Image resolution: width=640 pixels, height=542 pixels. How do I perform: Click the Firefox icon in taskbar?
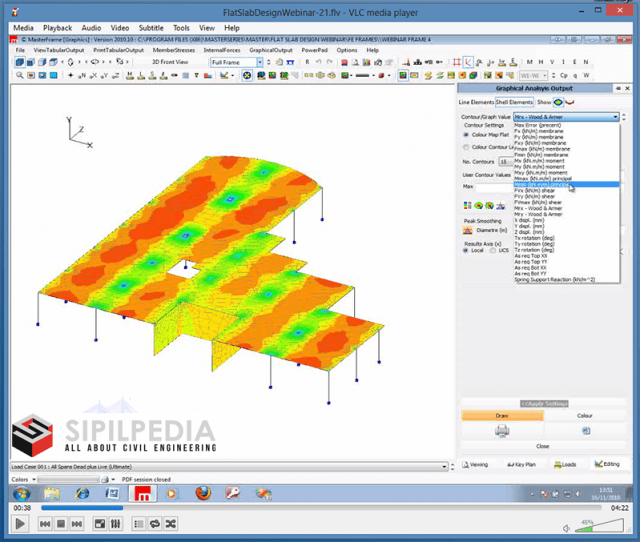point(203,493)
